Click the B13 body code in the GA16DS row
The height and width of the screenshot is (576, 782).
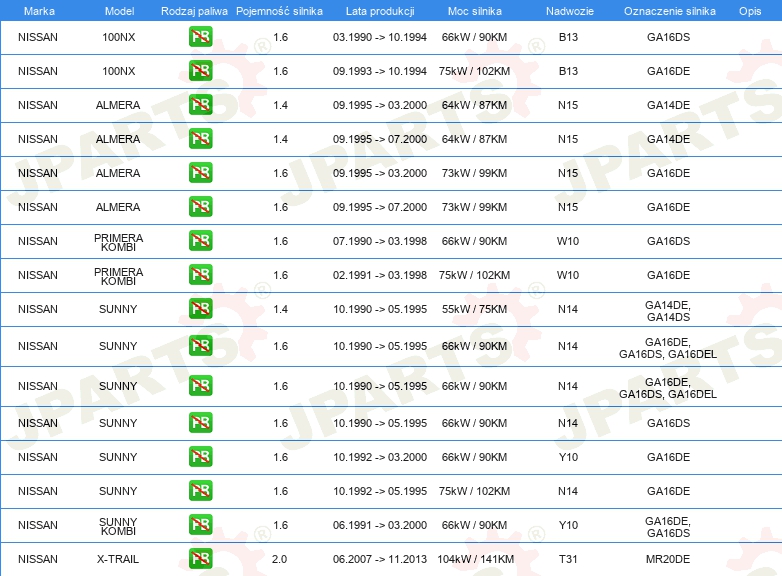point(568,37)
